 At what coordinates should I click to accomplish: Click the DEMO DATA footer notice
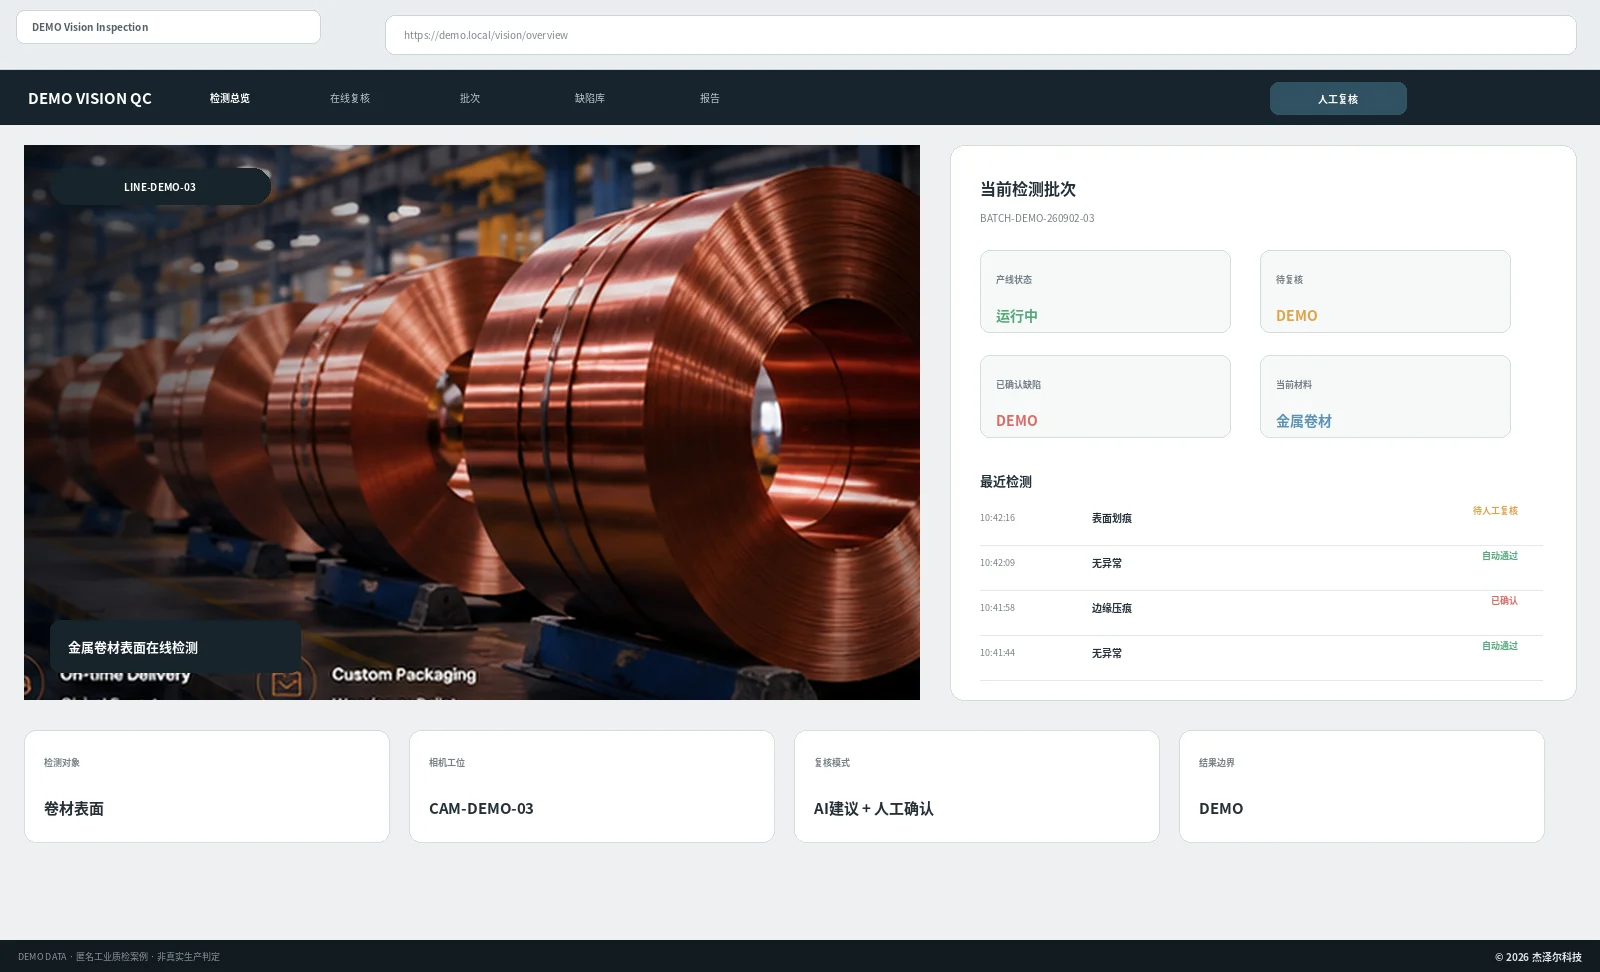coord(119,957)
